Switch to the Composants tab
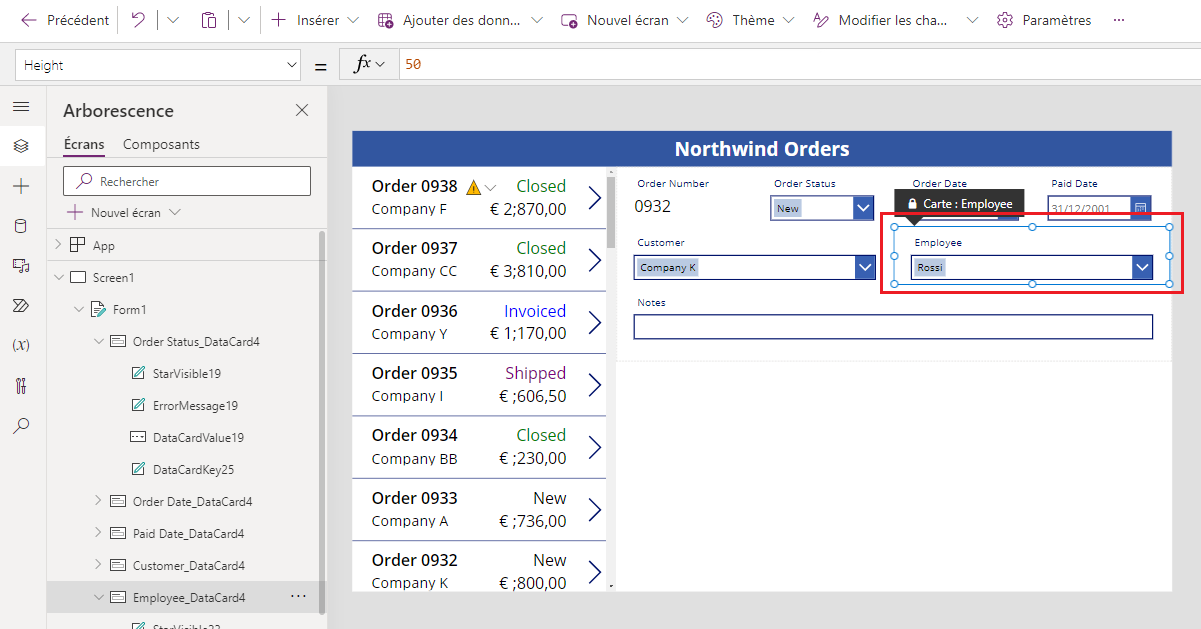 (x=161, y=144)
